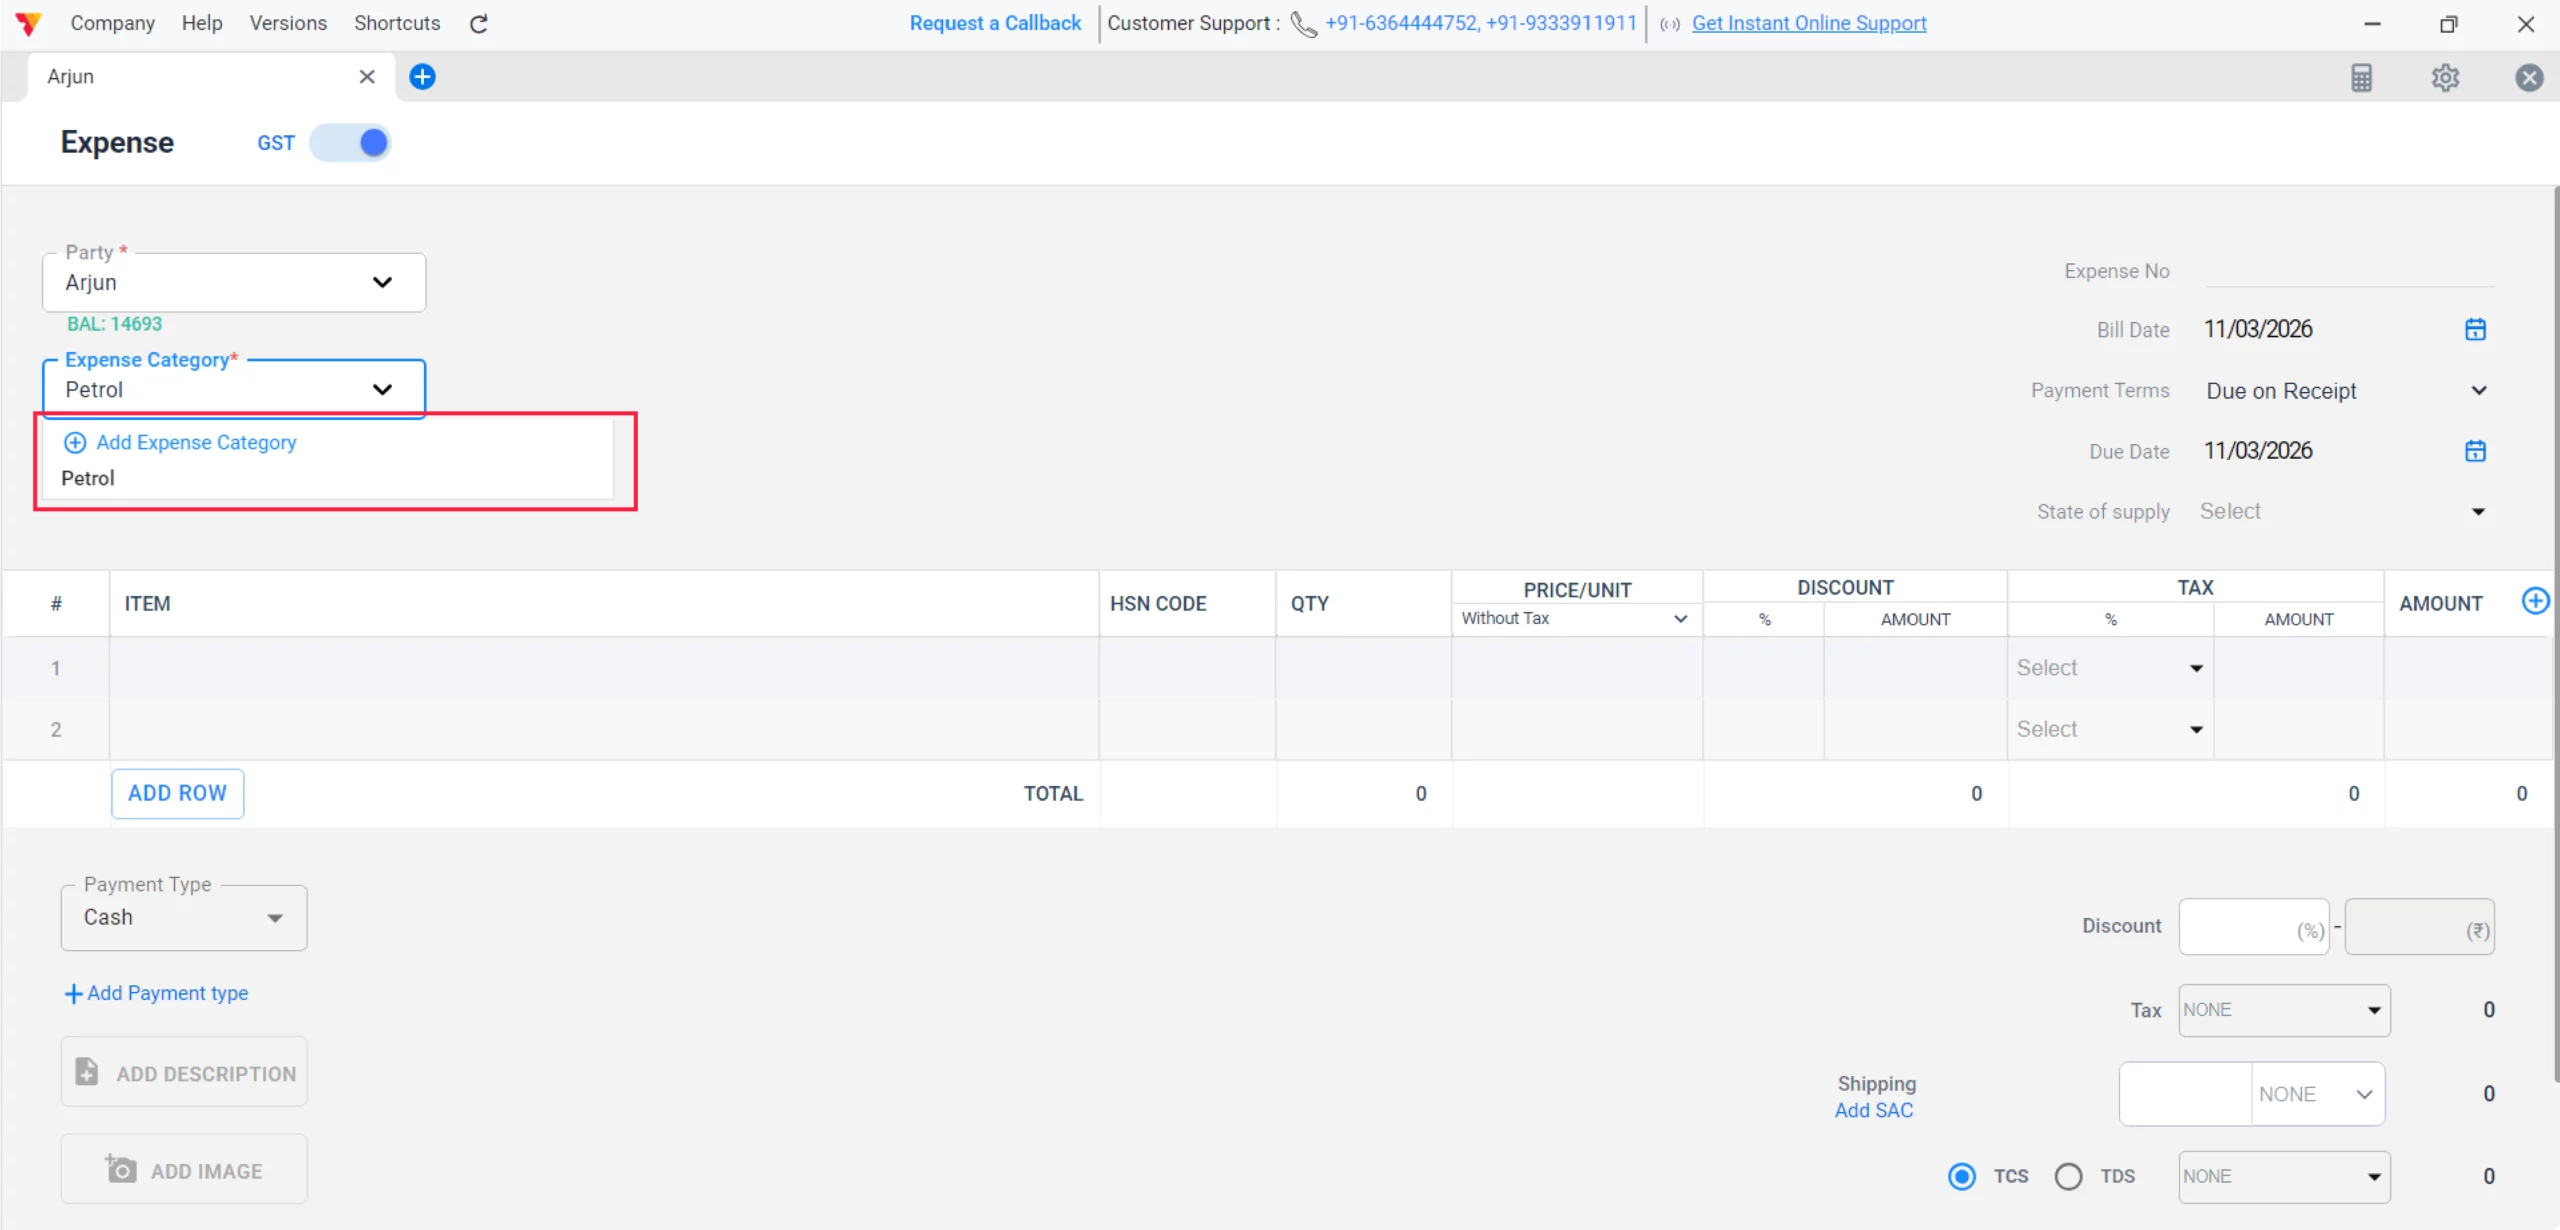Click the Discount percentage input field

[x=2254, y=927]
